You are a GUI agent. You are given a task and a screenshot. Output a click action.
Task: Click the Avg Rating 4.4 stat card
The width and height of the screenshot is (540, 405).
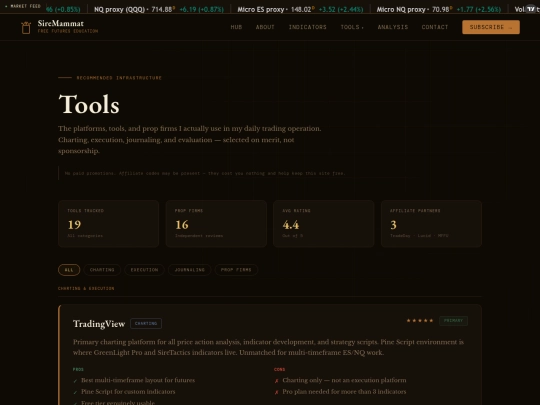point(324,224)
